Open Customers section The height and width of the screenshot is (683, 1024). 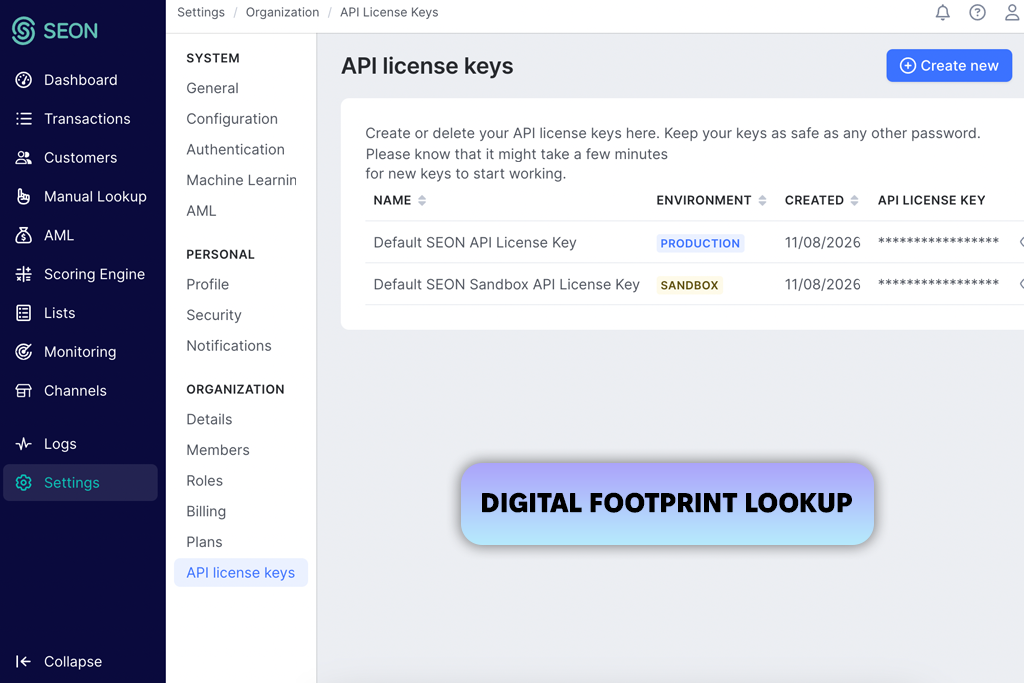[80, 157]
